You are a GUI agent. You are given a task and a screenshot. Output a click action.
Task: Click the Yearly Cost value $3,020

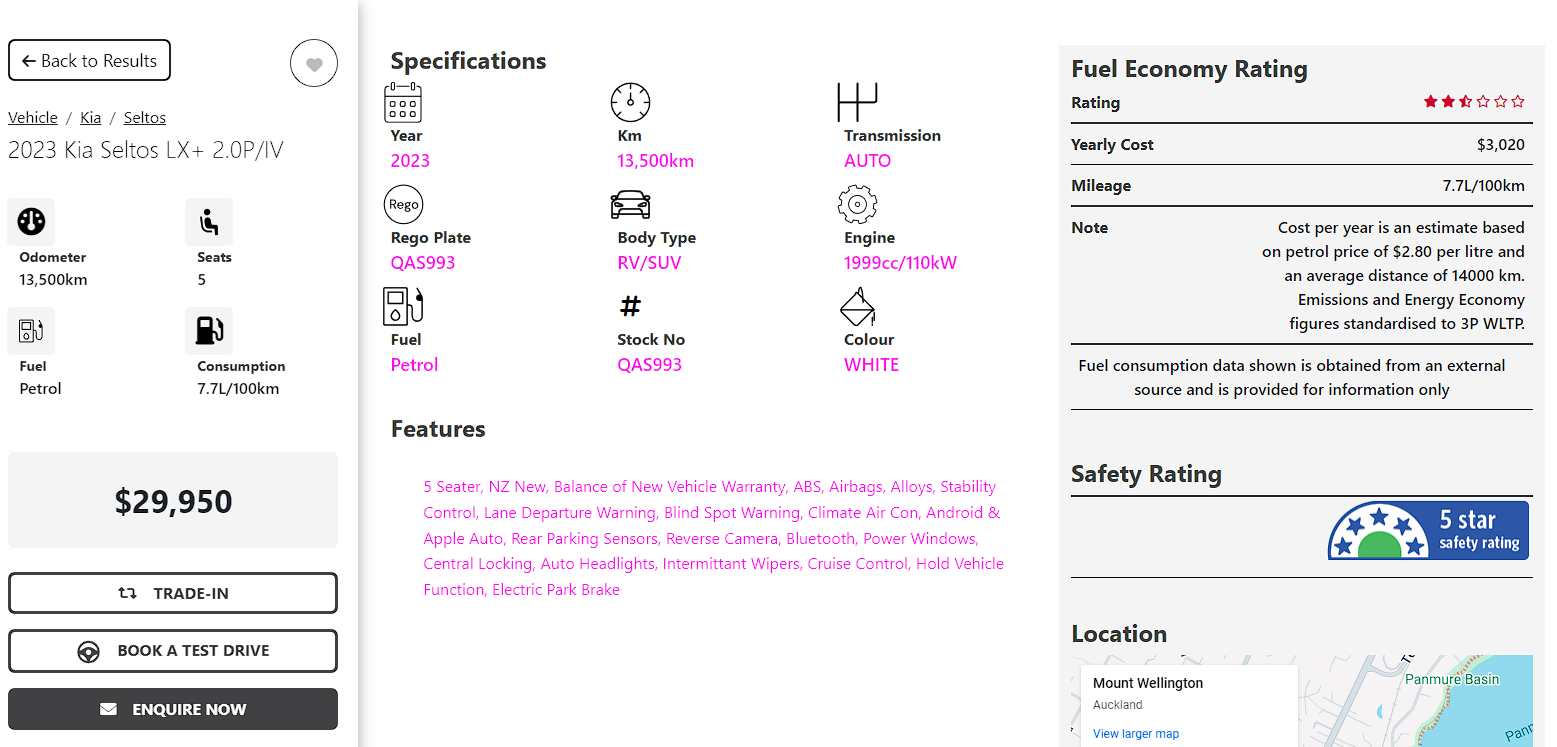1500,144
